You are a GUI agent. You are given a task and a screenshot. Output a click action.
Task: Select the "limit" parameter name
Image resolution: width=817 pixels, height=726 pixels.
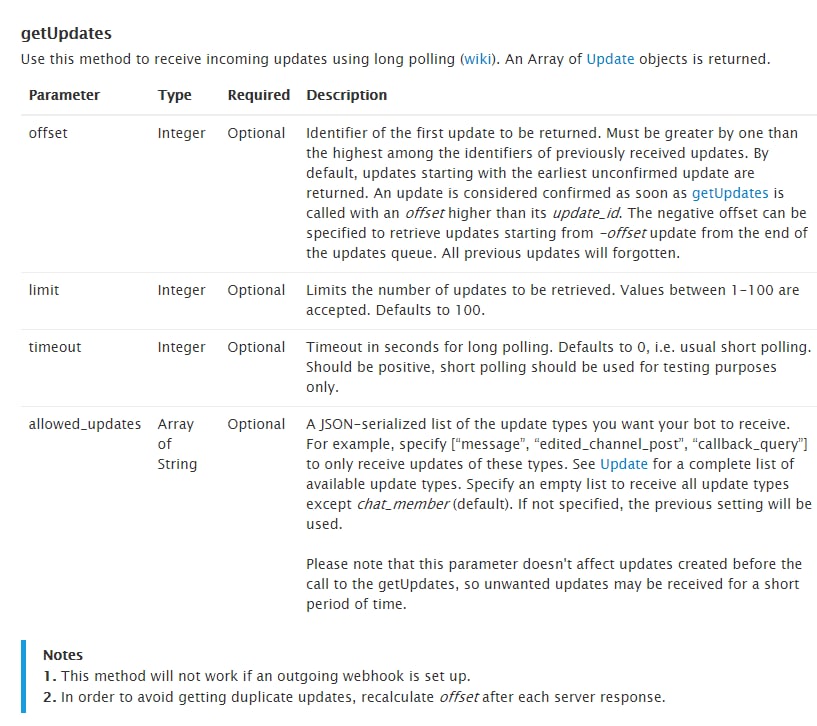[x=44, y=290]
